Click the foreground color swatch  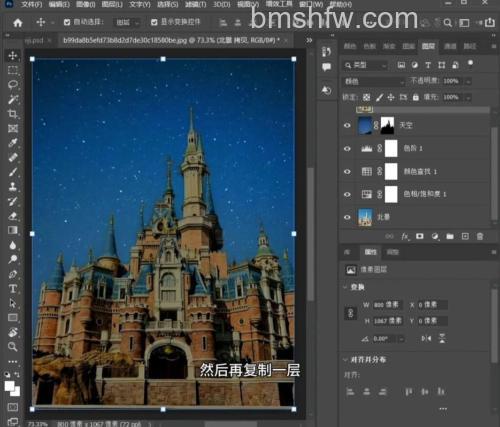(9, 386)
